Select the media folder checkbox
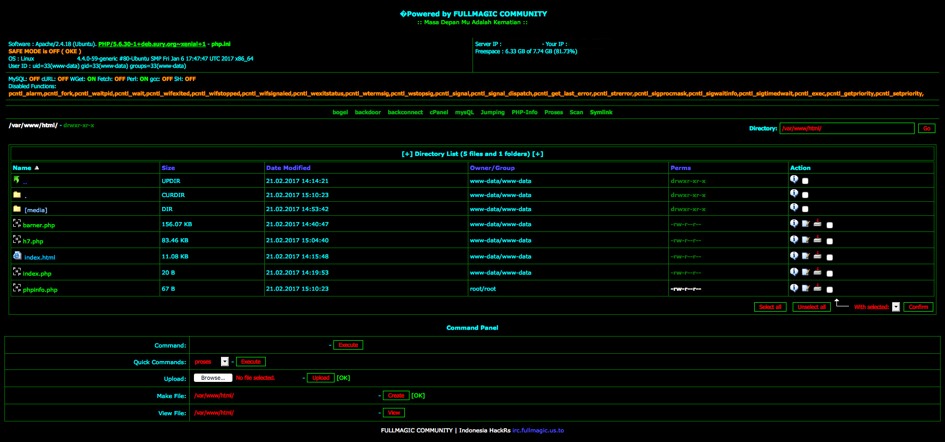This screenshot has height=442, width=945. coord(805,210)
